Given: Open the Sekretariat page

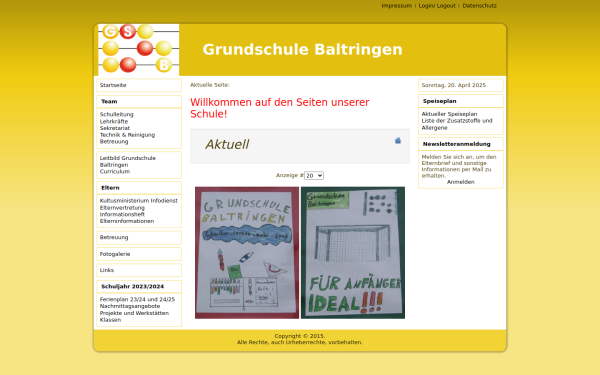Looking at the screenshot, I should [x=115, y=128].
